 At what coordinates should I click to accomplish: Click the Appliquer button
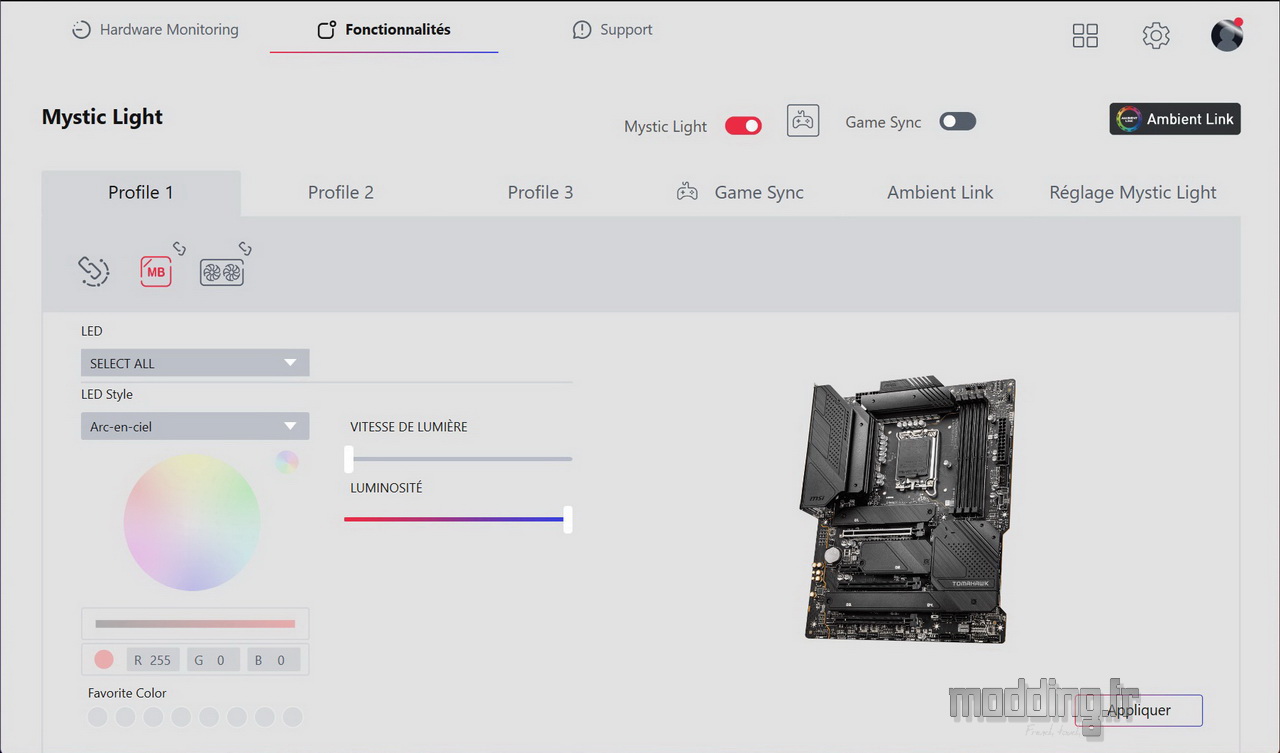pyautogui.click(x=1139, y=711)
